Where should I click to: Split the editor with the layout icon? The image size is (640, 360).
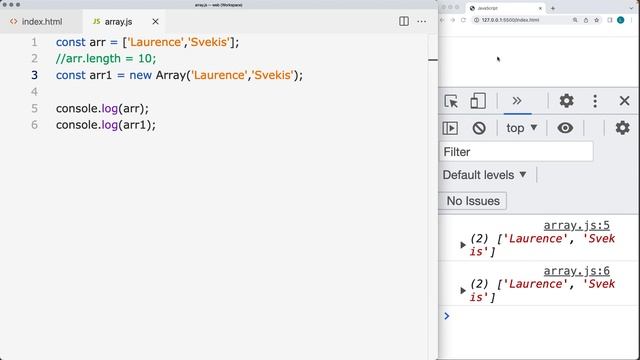point(404,21)
